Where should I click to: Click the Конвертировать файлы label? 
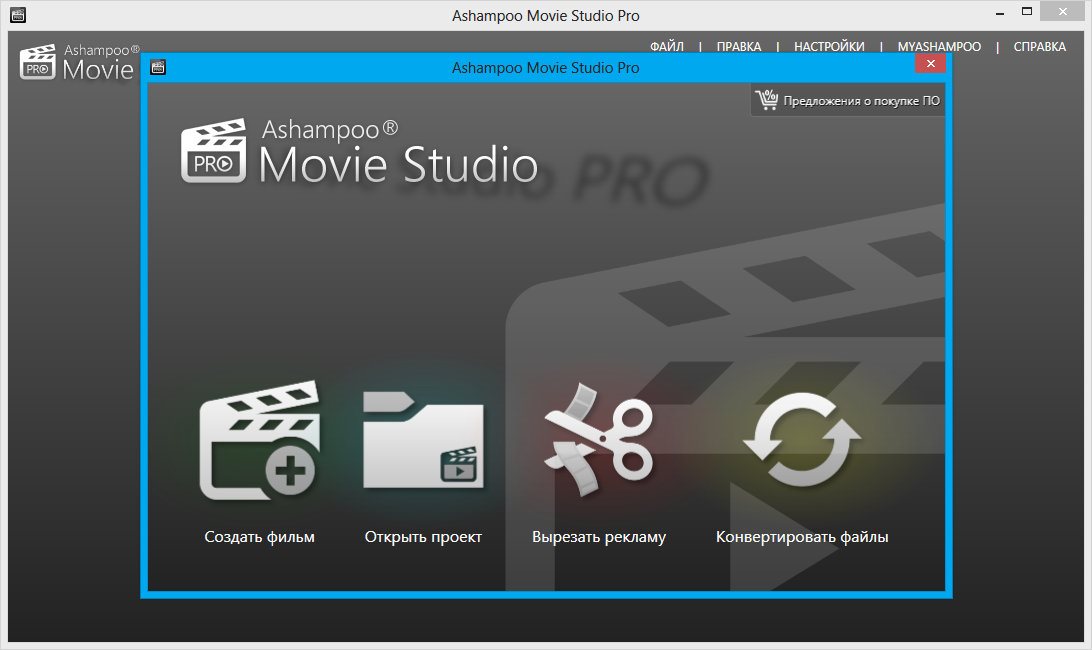[802, 537]
